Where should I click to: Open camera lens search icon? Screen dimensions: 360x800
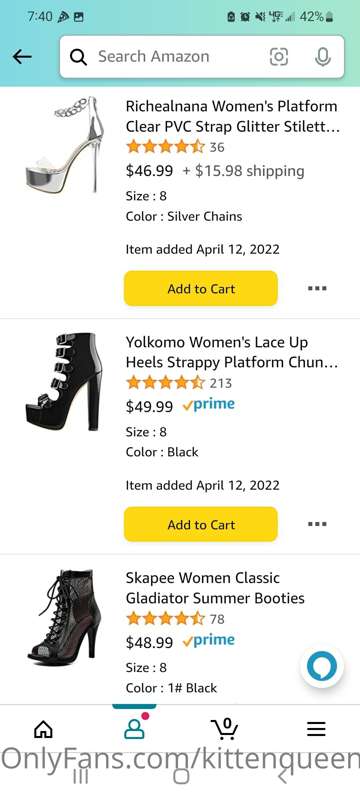278,57
